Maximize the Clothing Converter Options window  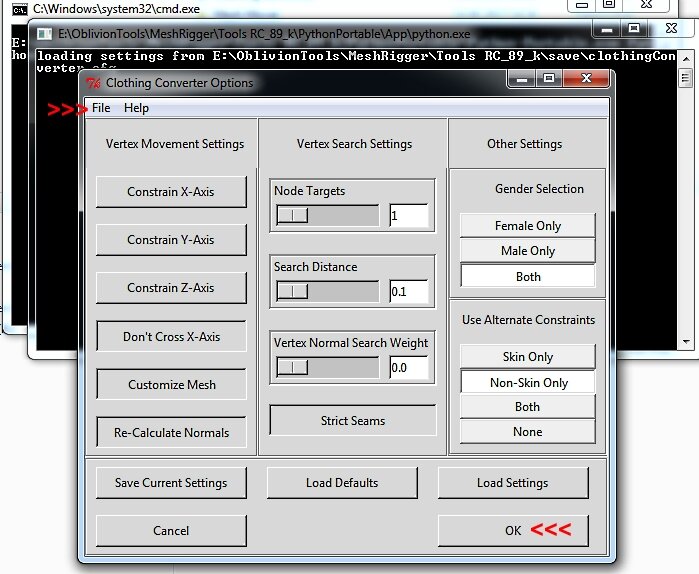(549, 79)
